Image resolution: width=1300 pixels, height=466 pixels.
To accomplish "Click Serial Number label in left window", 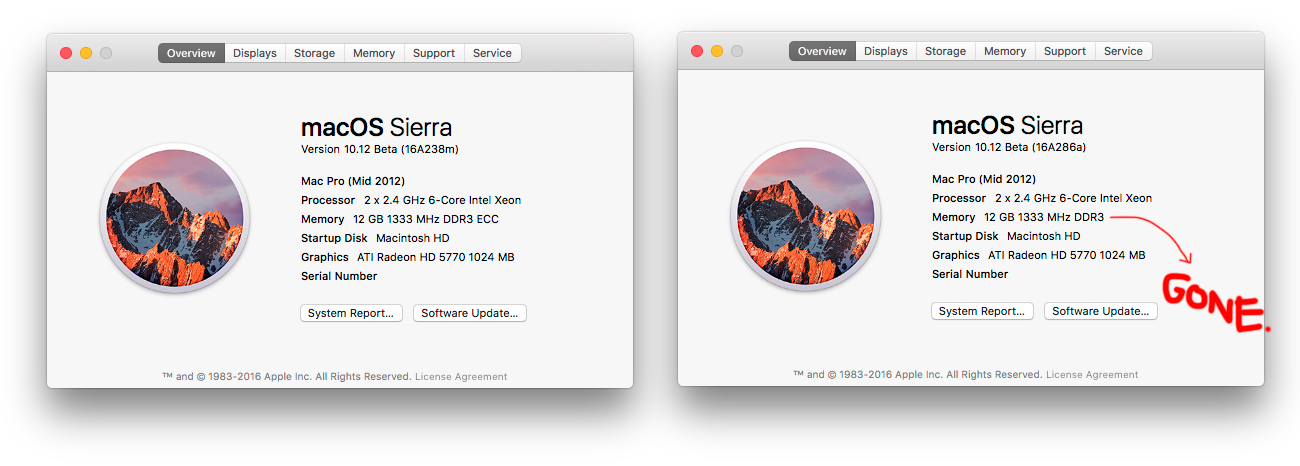I will point(339,276).
